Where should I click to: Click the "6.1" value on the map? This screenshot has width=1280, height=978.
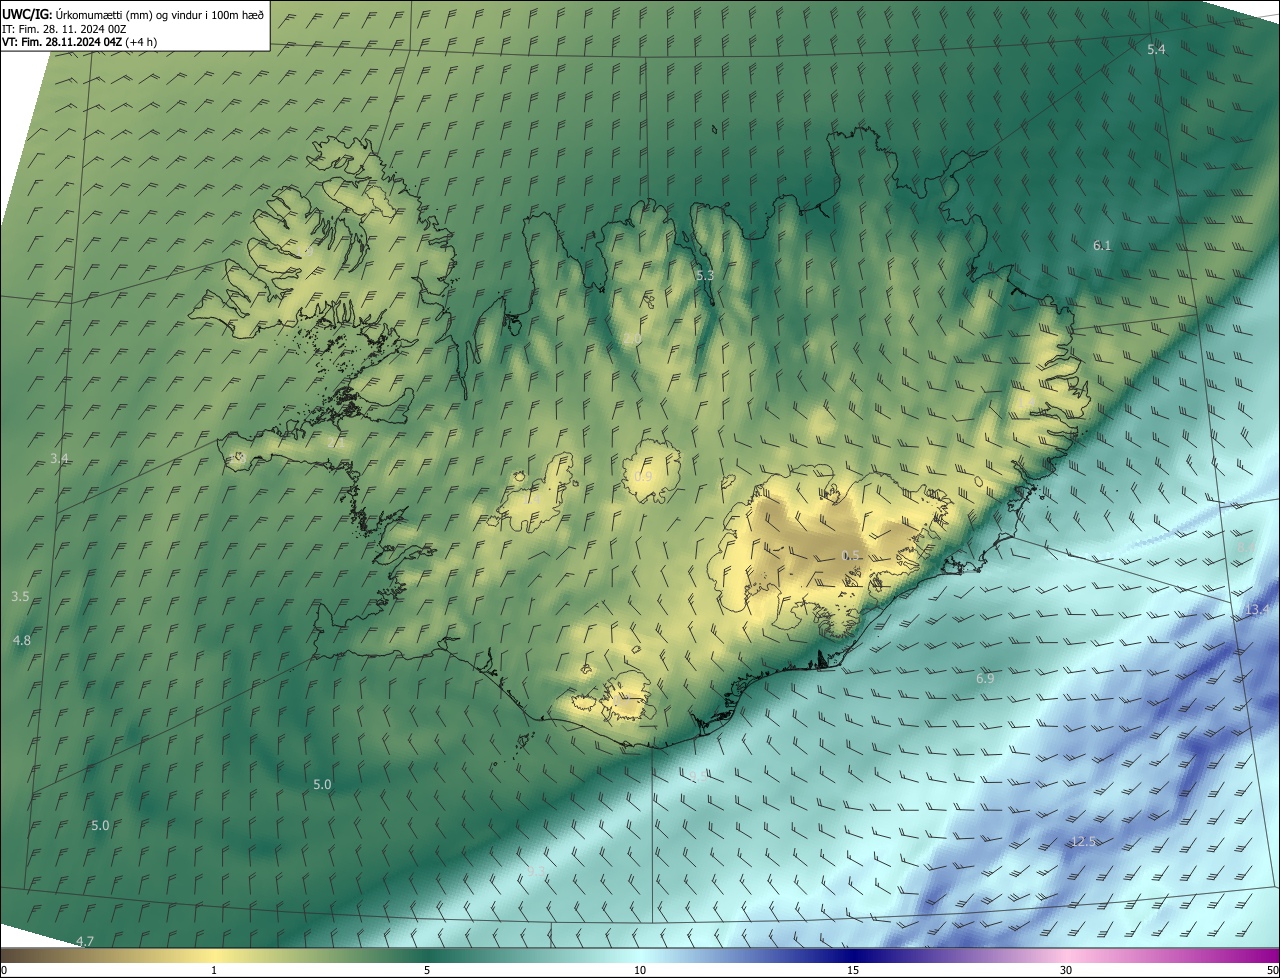click(x=1101, y=245)
